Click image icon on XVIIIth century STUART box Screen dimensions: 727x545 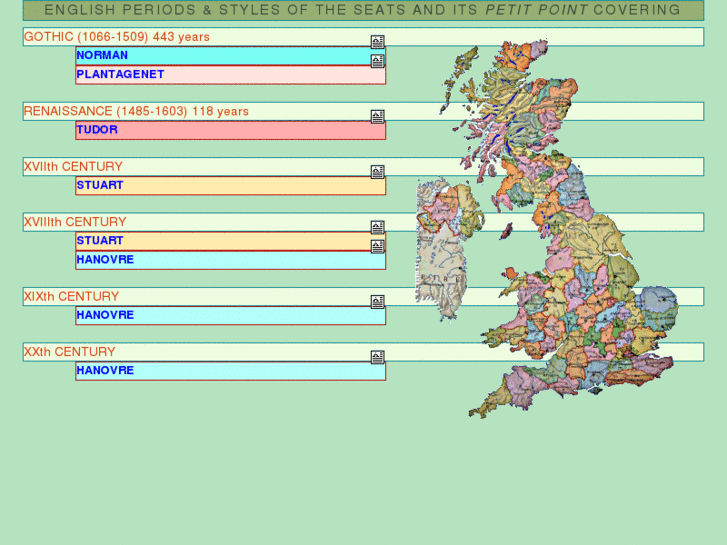click(377, 227)
